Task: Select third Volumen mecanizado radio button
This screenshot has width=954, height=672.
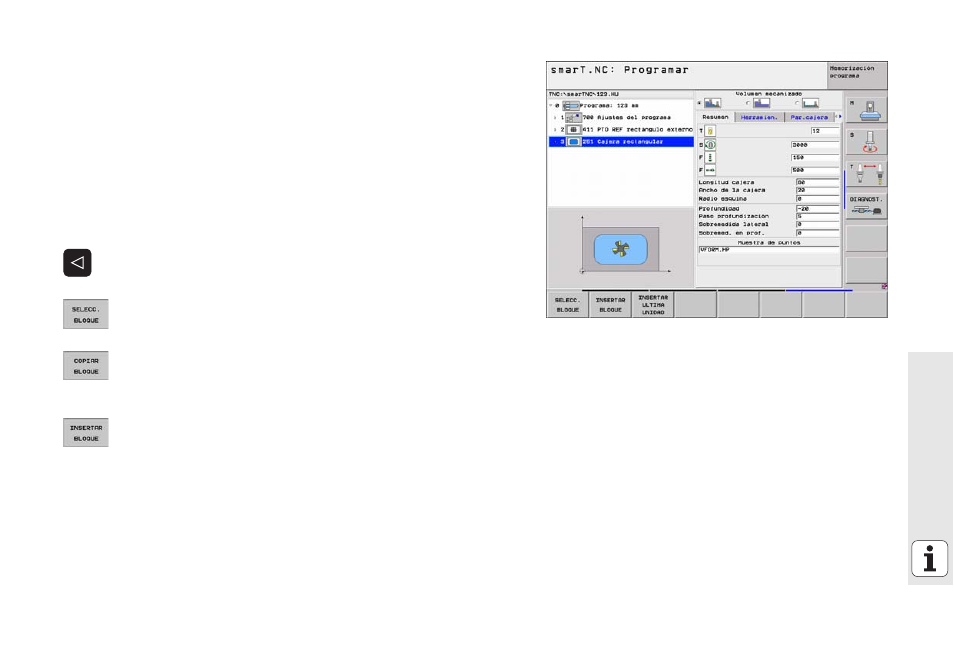Action: click(796, 103)
